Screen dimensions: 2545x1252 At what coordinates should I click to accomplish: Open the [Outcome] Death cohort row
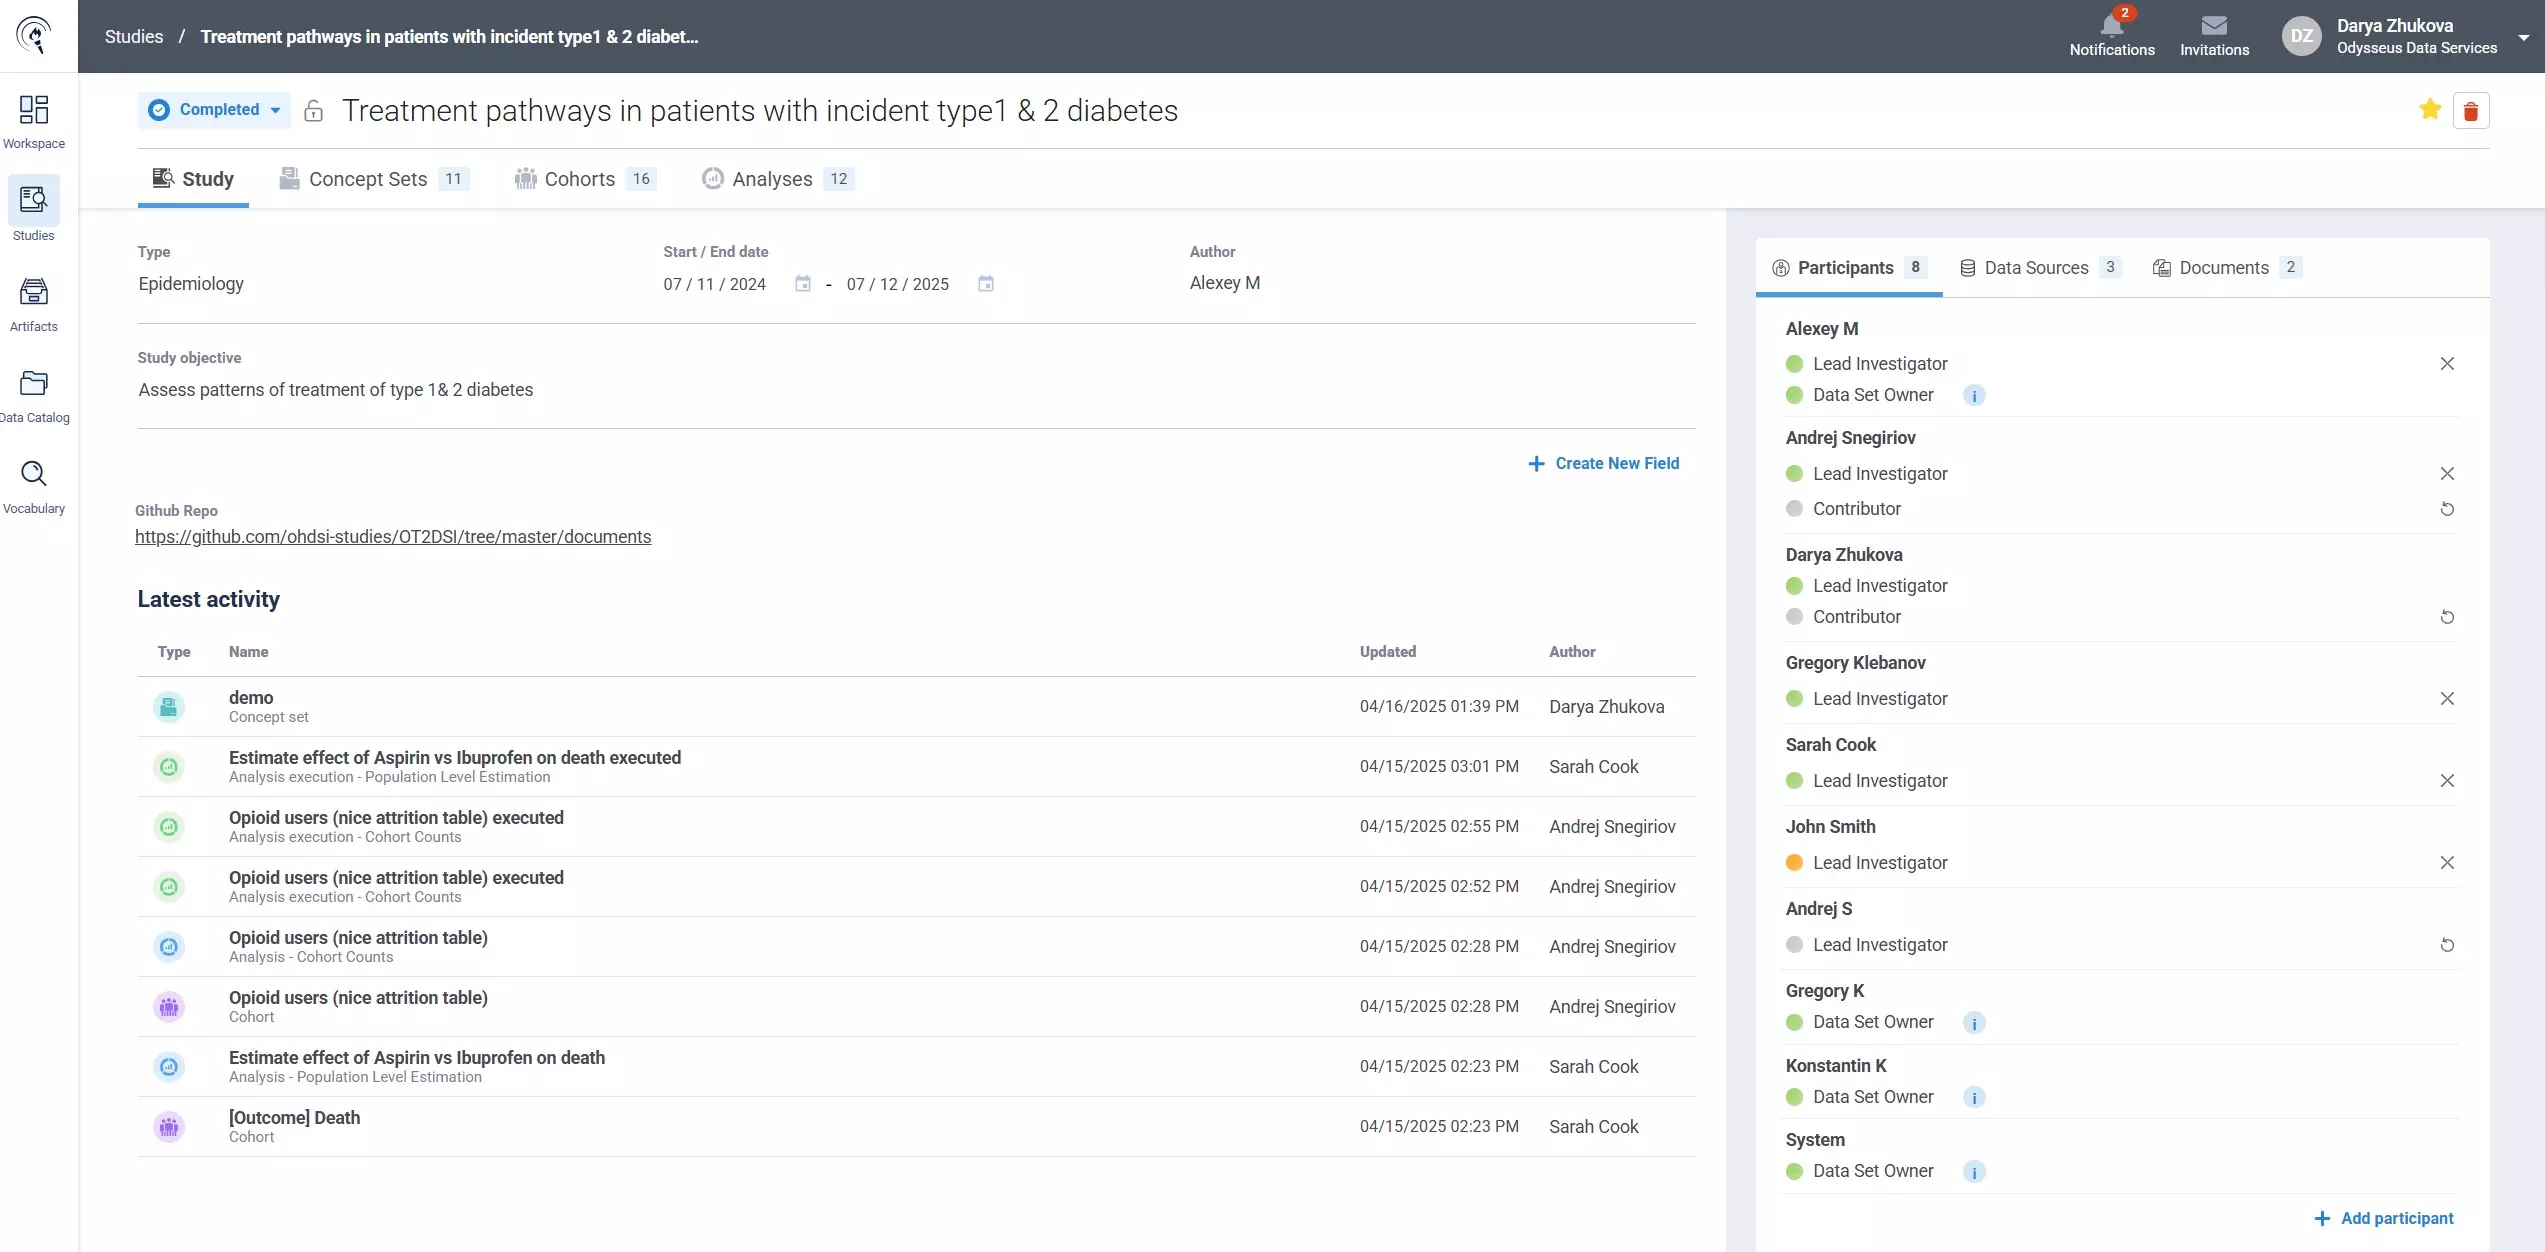916,1127
